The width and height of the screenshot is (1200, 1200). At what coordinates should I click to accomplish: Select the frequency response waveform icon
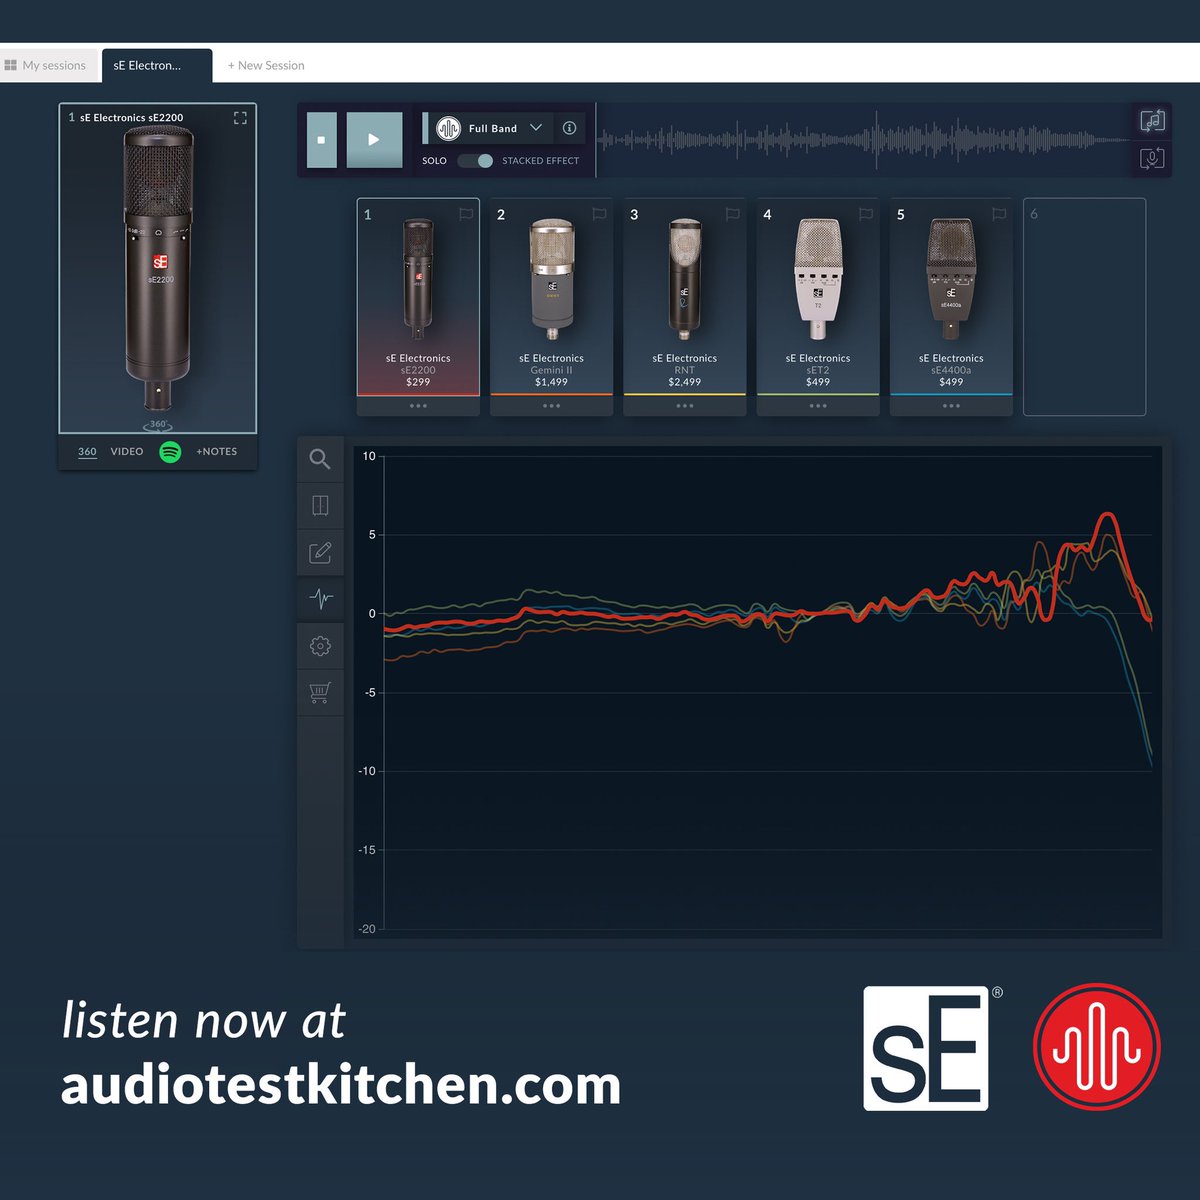click(x=320, y=599)
